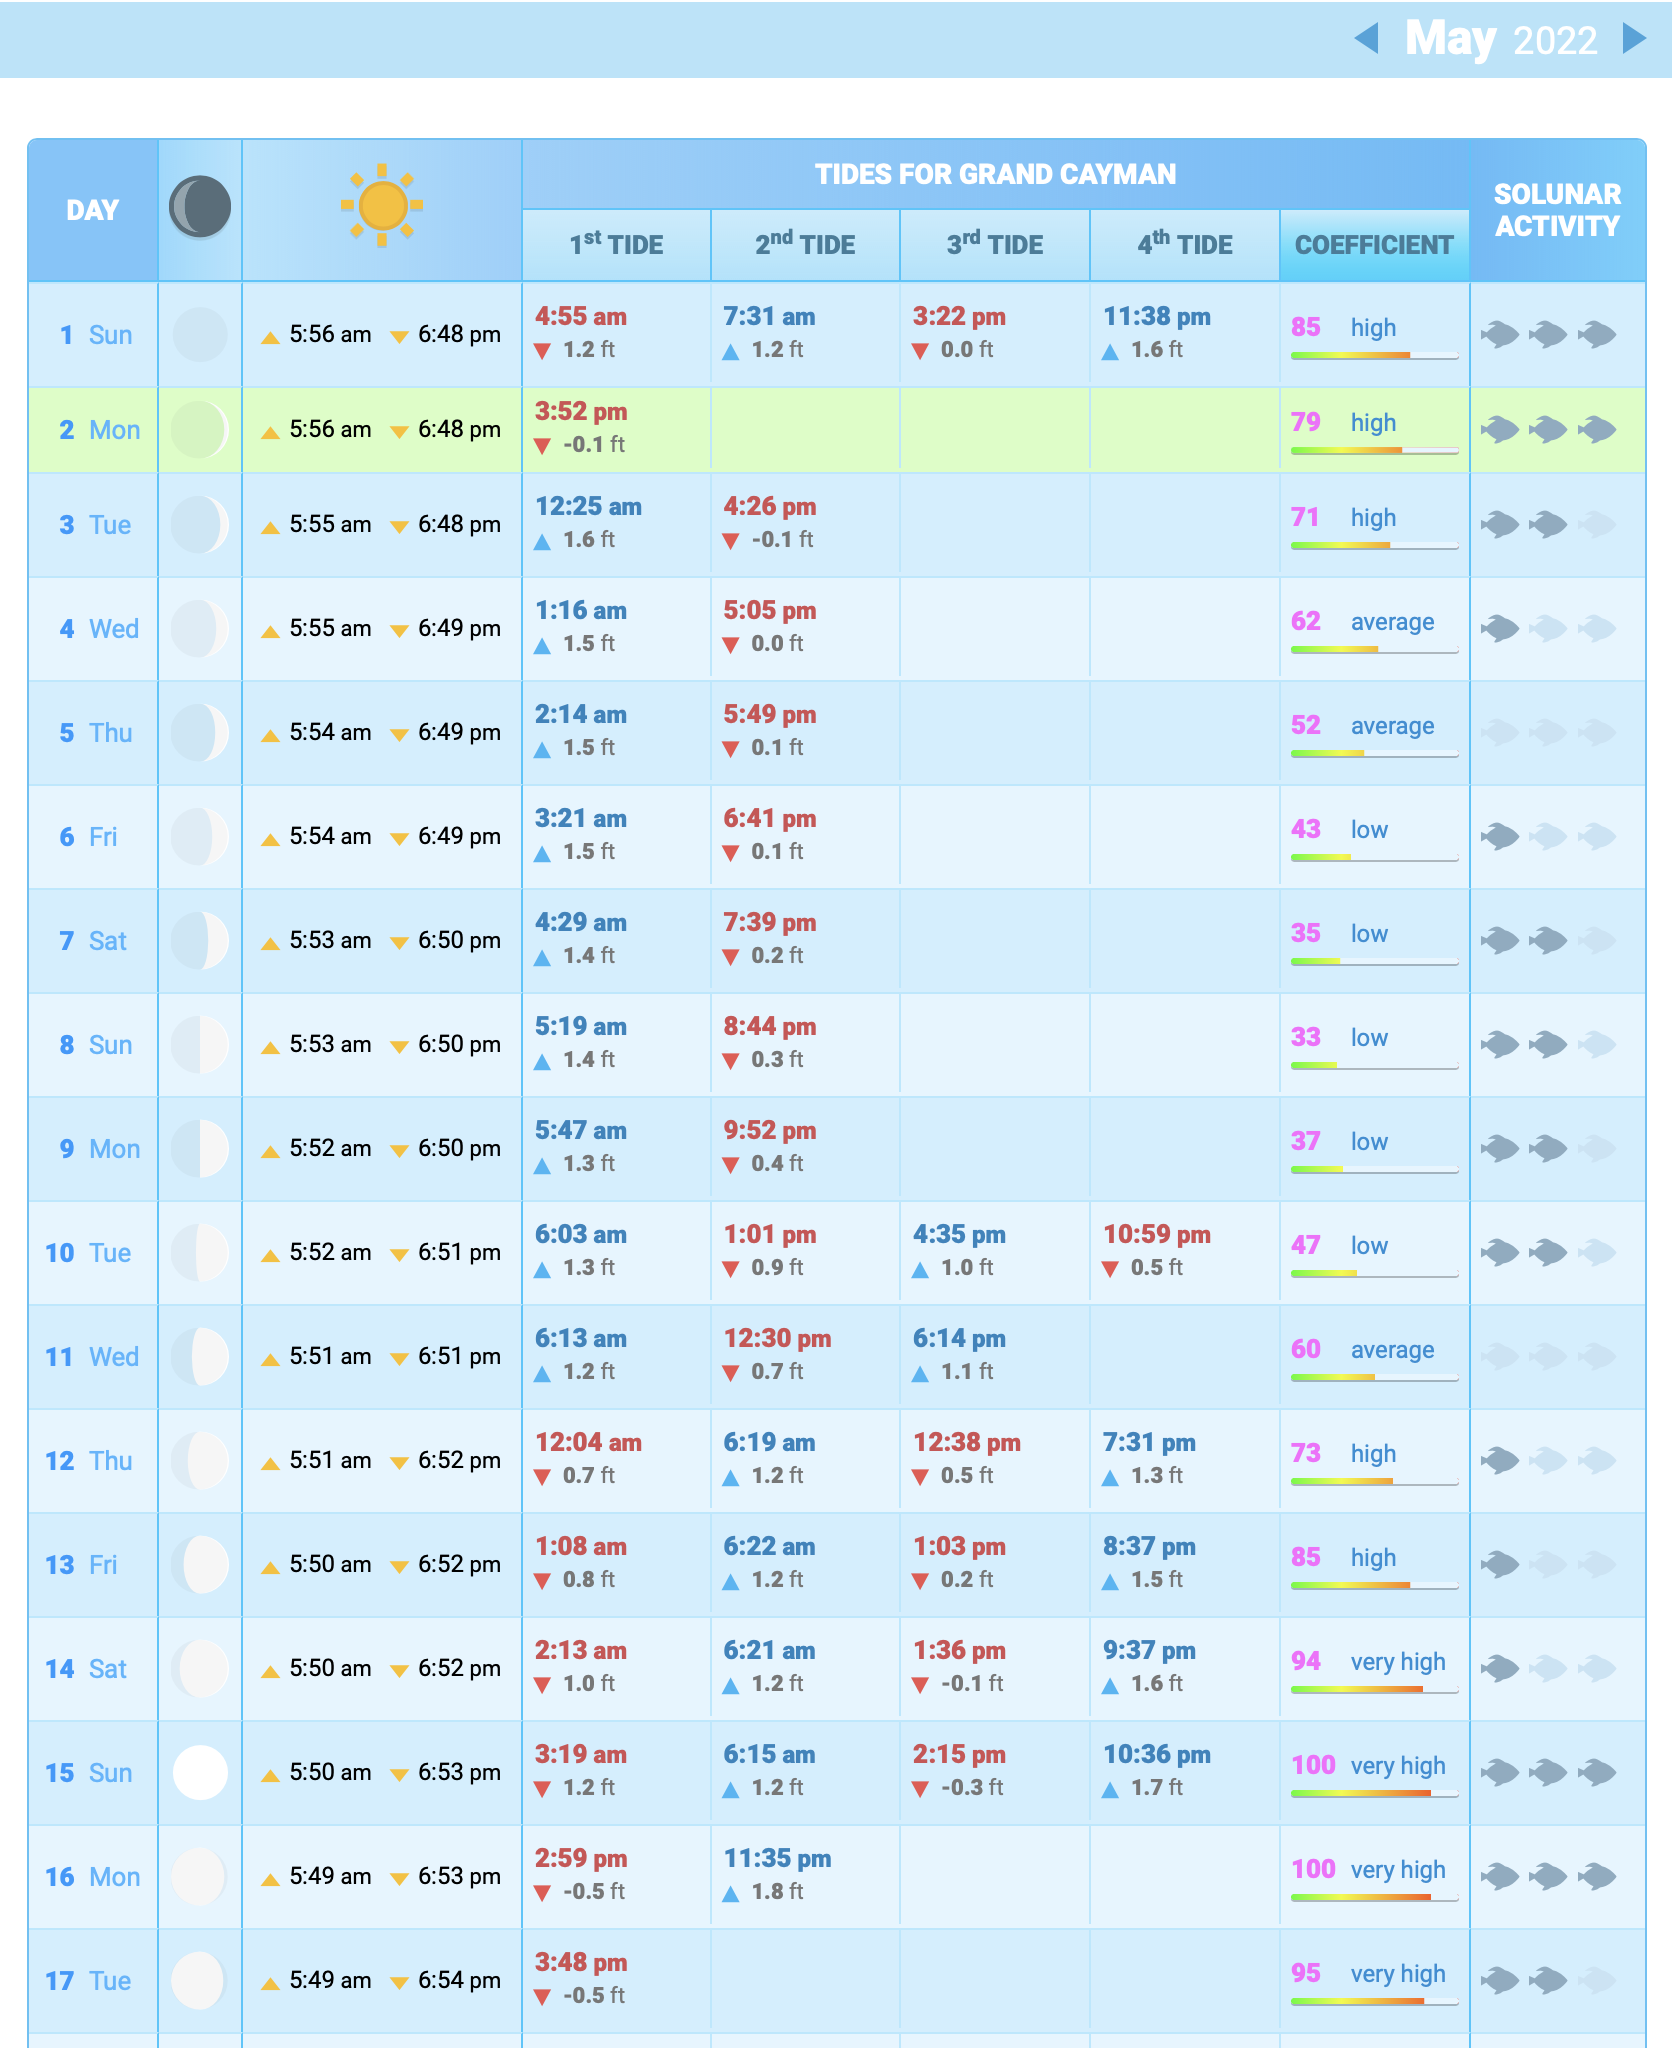Click the full moon icon for May 15
Screen dimensions: 1672x2048
(x=200, y=1772)
